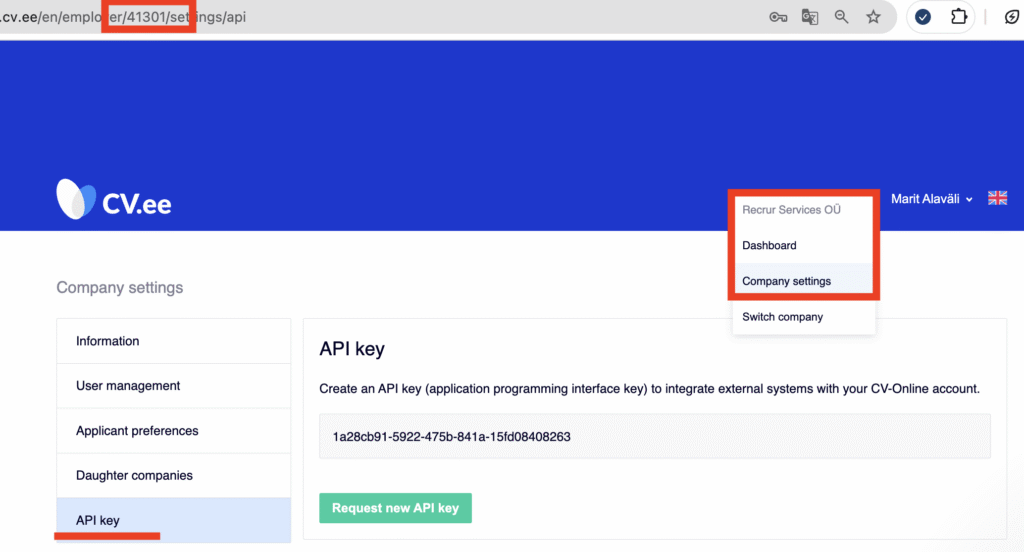Open the Extensions puzzle piece menu
This screenshot has height=552, width=1024.
point(959,17)
